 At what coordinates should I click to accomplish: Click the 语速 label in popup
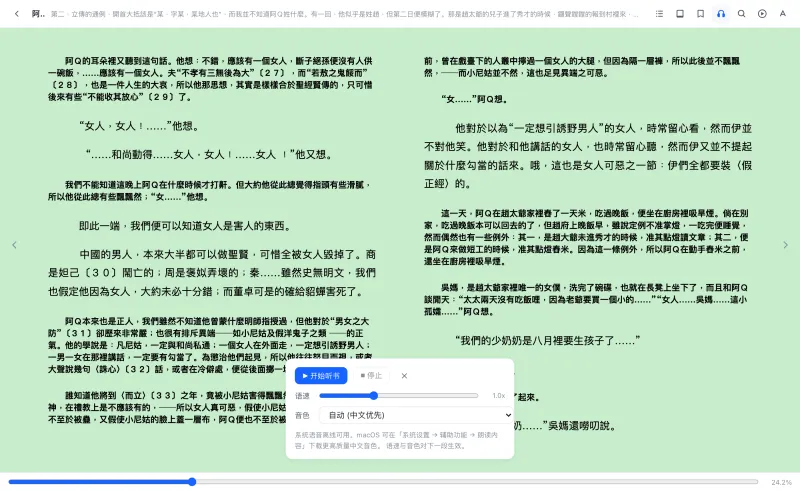tap(302, 396)
